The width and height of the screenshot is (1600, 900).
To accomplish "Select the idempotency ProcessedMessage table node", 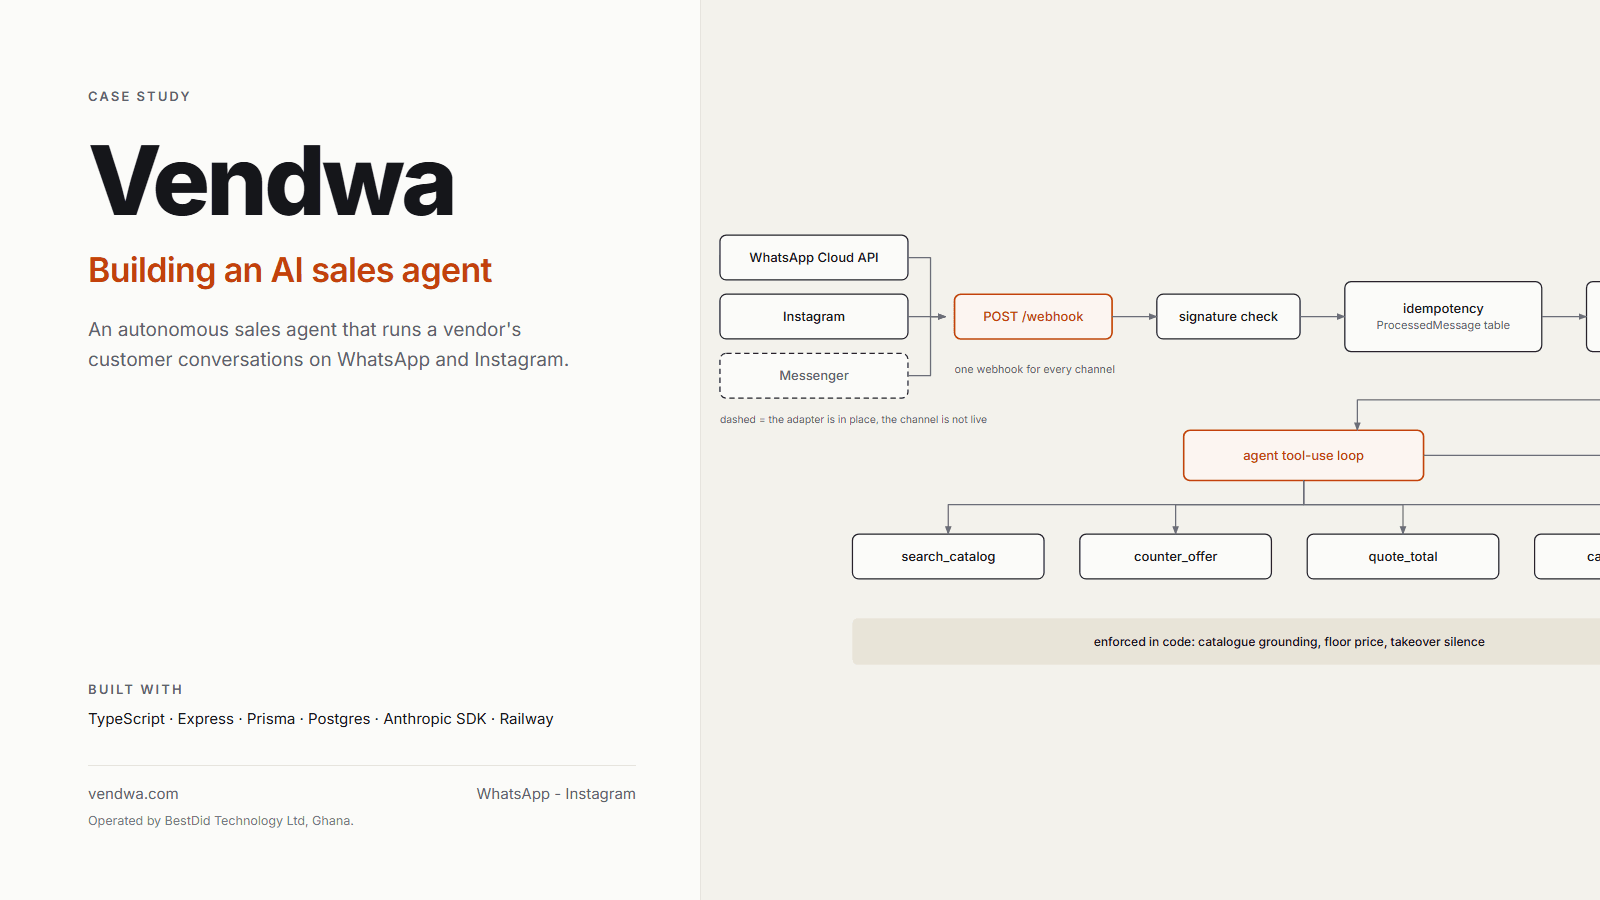I will pyautogui.click(x=1443, y=317).
